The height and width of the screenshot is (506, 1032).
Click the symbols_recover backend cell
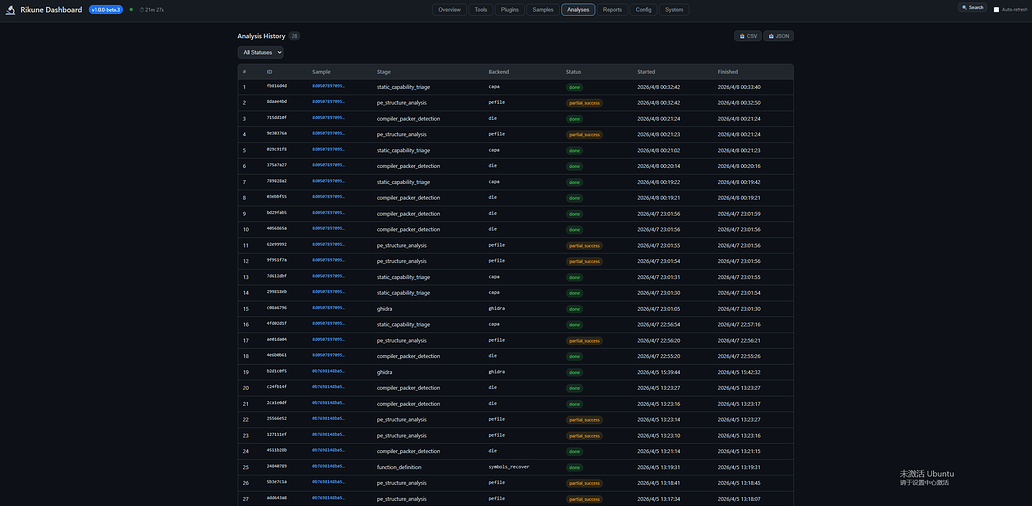[x=509, y=467]
